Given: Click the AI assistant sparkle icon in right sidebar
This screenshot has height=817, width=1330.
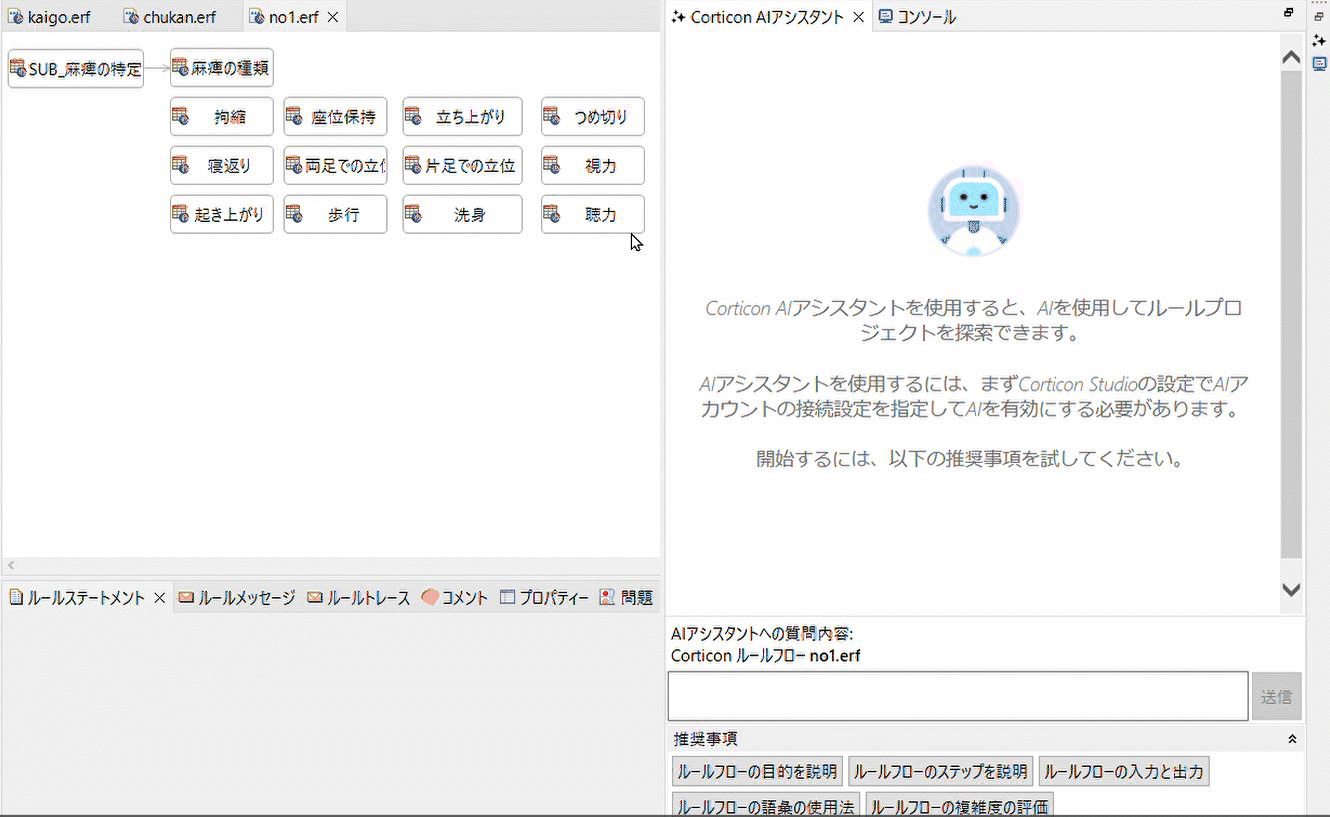Looking at the screenshot, I should coord(1319,40).
